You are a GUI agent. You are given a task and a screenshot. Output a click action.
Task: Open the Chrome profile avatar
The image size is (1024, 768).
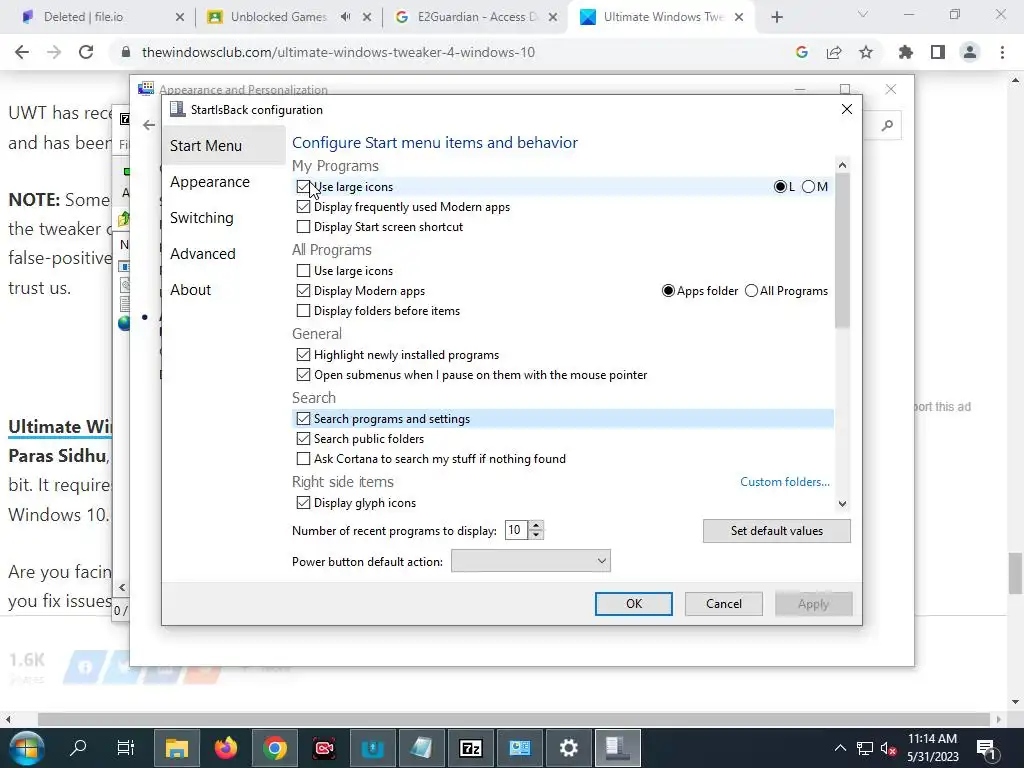pyautogui.click(x=970, y=52)
